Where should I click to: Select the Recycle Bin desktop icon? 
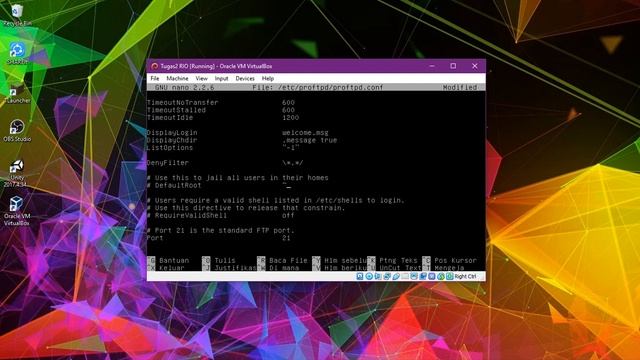coord(17,15)
